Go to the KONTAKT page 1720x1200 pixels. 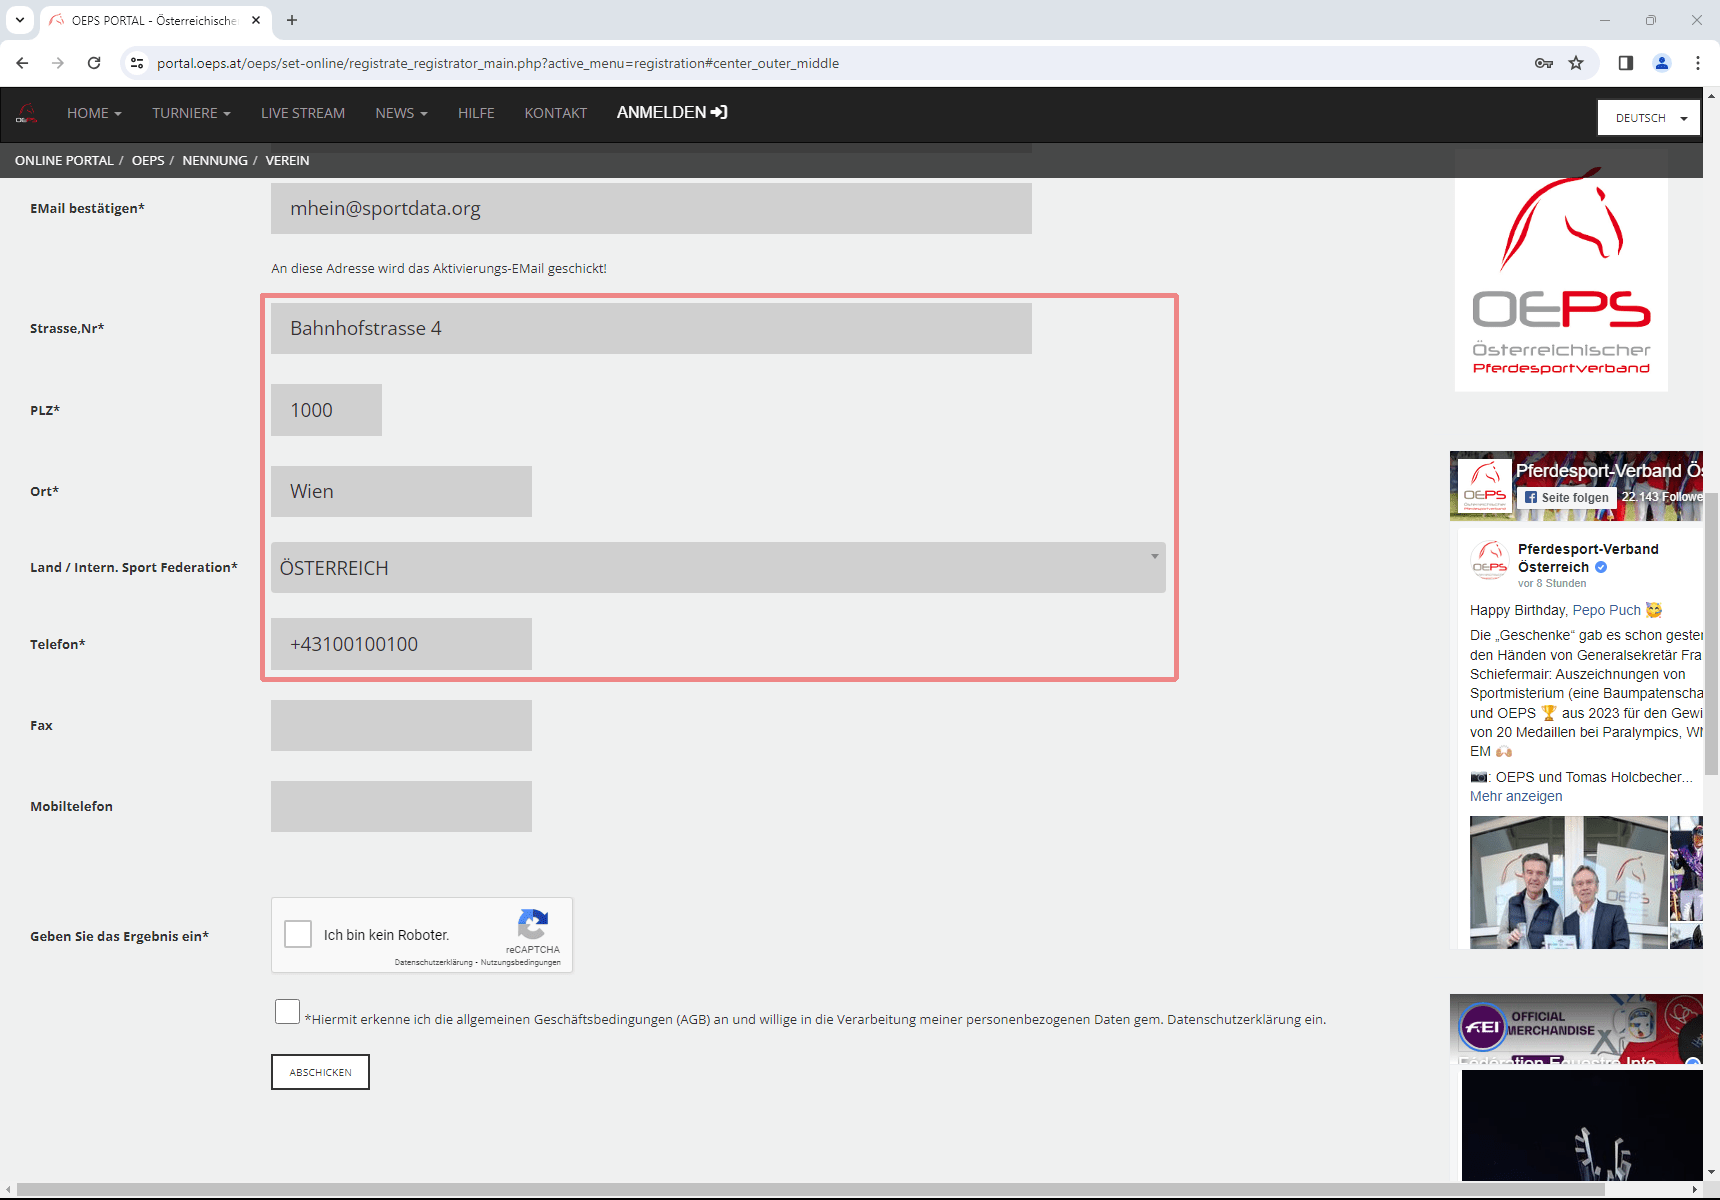pos(555,113)
